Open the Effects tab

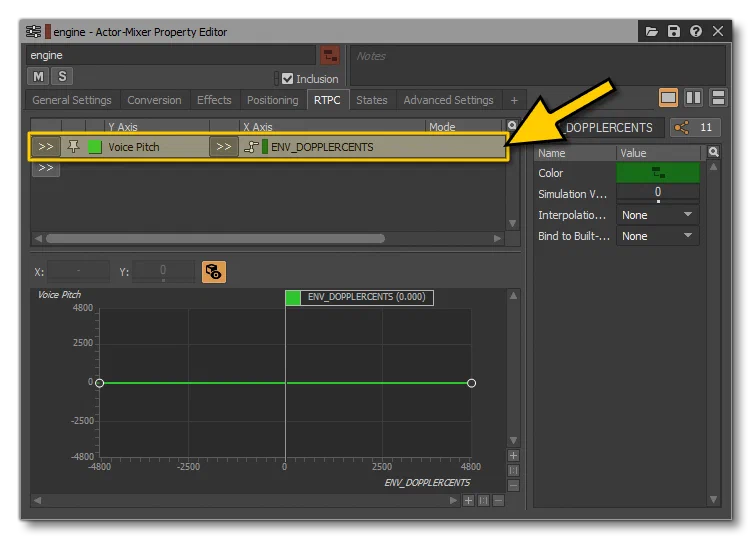coord(214,100)
